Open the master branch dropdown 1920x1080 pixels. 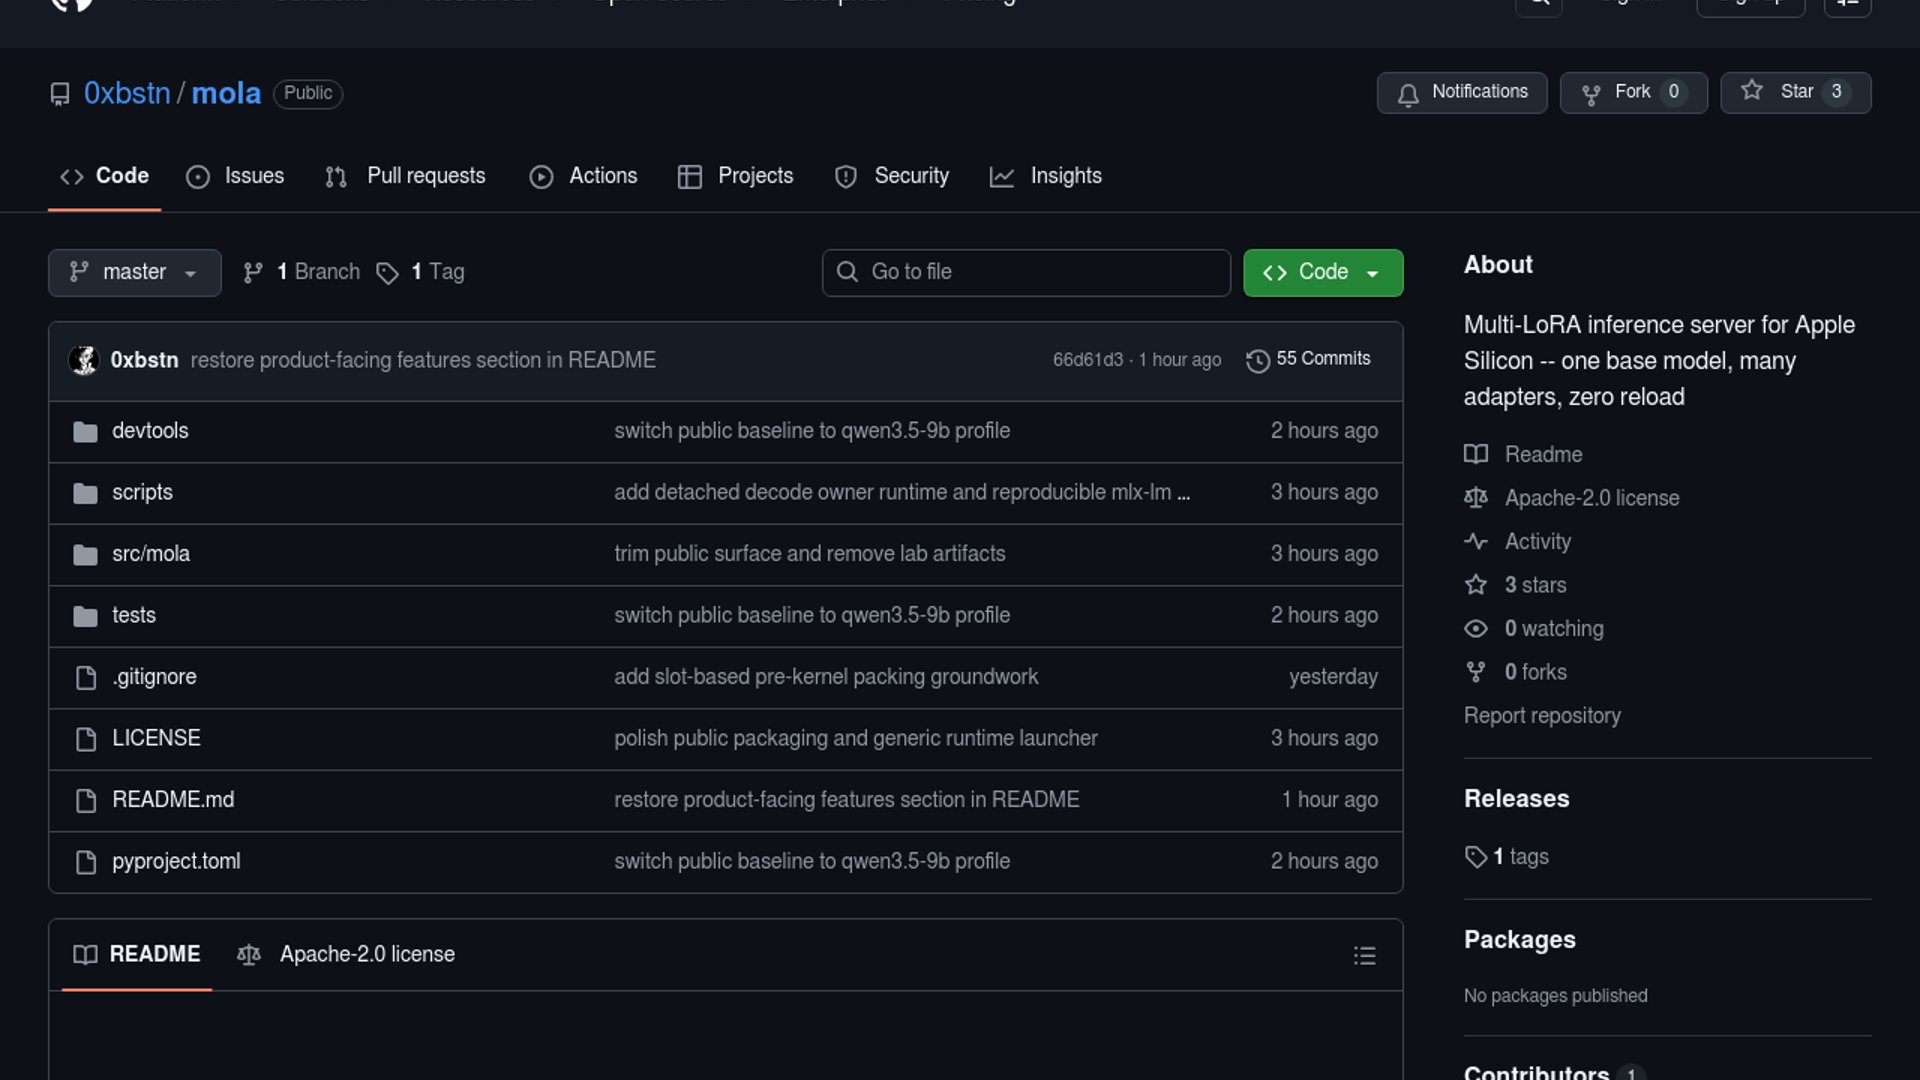click(x=134, y=272)
